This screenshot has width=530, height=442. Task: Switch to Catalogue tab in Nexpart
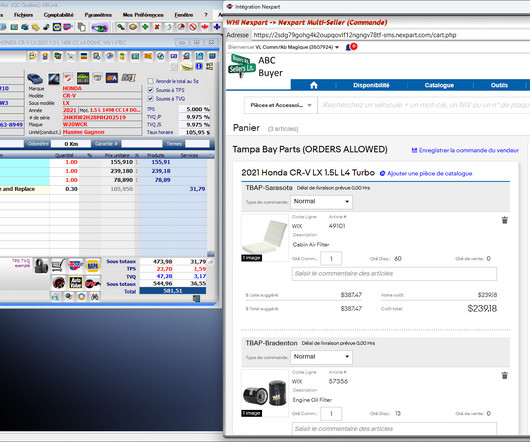click(439, 85)
